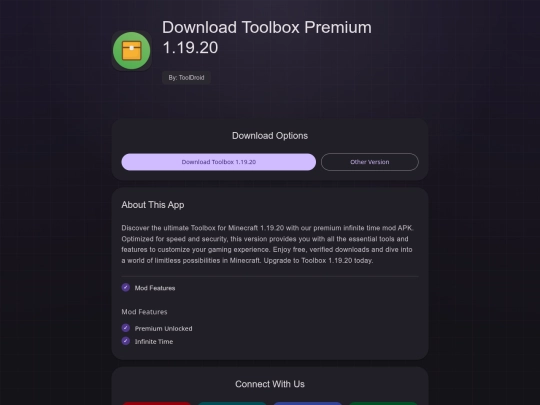Open the By: ToolDroid developer tag
The width and height of the screenshot is (540, 405).
coord(186,78)
